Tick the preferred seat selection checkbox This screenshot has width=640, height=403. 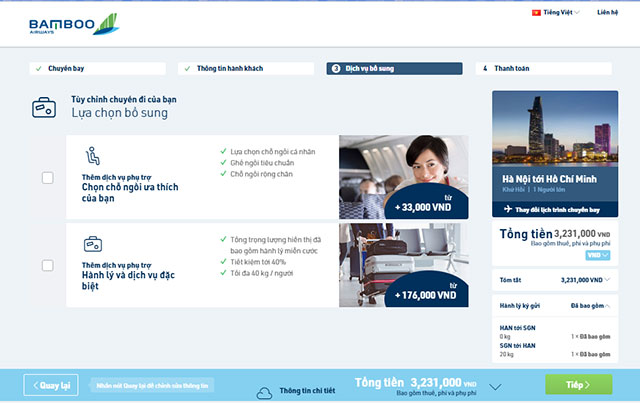tap(47, 178)
